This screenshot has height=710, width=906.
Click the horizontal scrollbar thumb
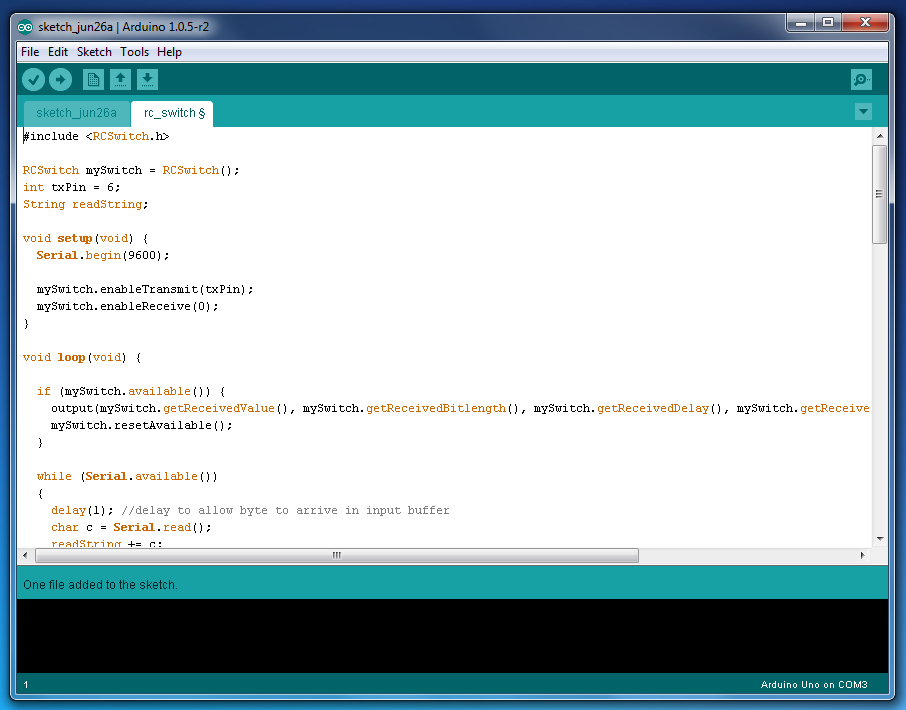337,556
